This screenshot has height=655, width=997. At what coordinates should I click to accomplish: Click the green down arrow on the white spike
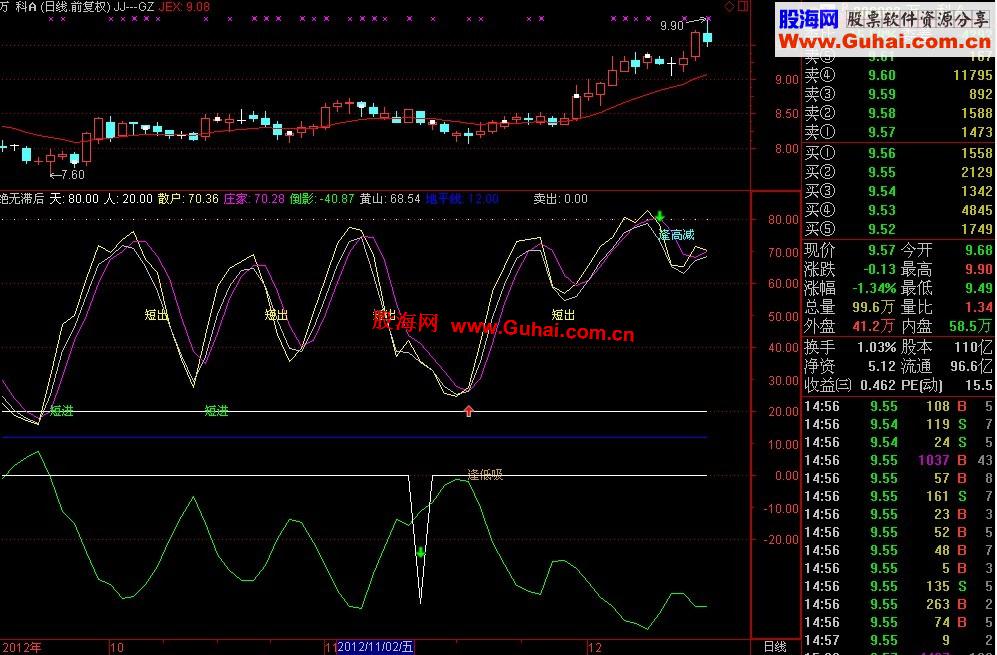420,551
